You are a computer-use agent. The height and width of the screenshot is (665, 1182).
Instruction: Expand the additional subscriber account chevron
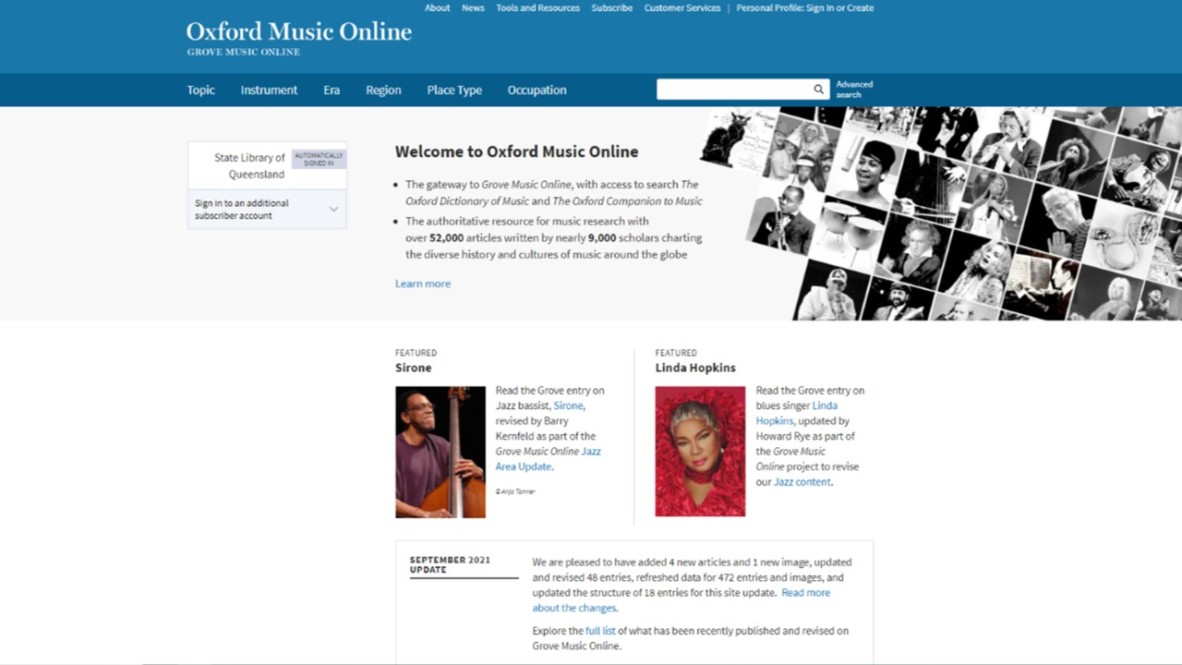click(333, 210)
